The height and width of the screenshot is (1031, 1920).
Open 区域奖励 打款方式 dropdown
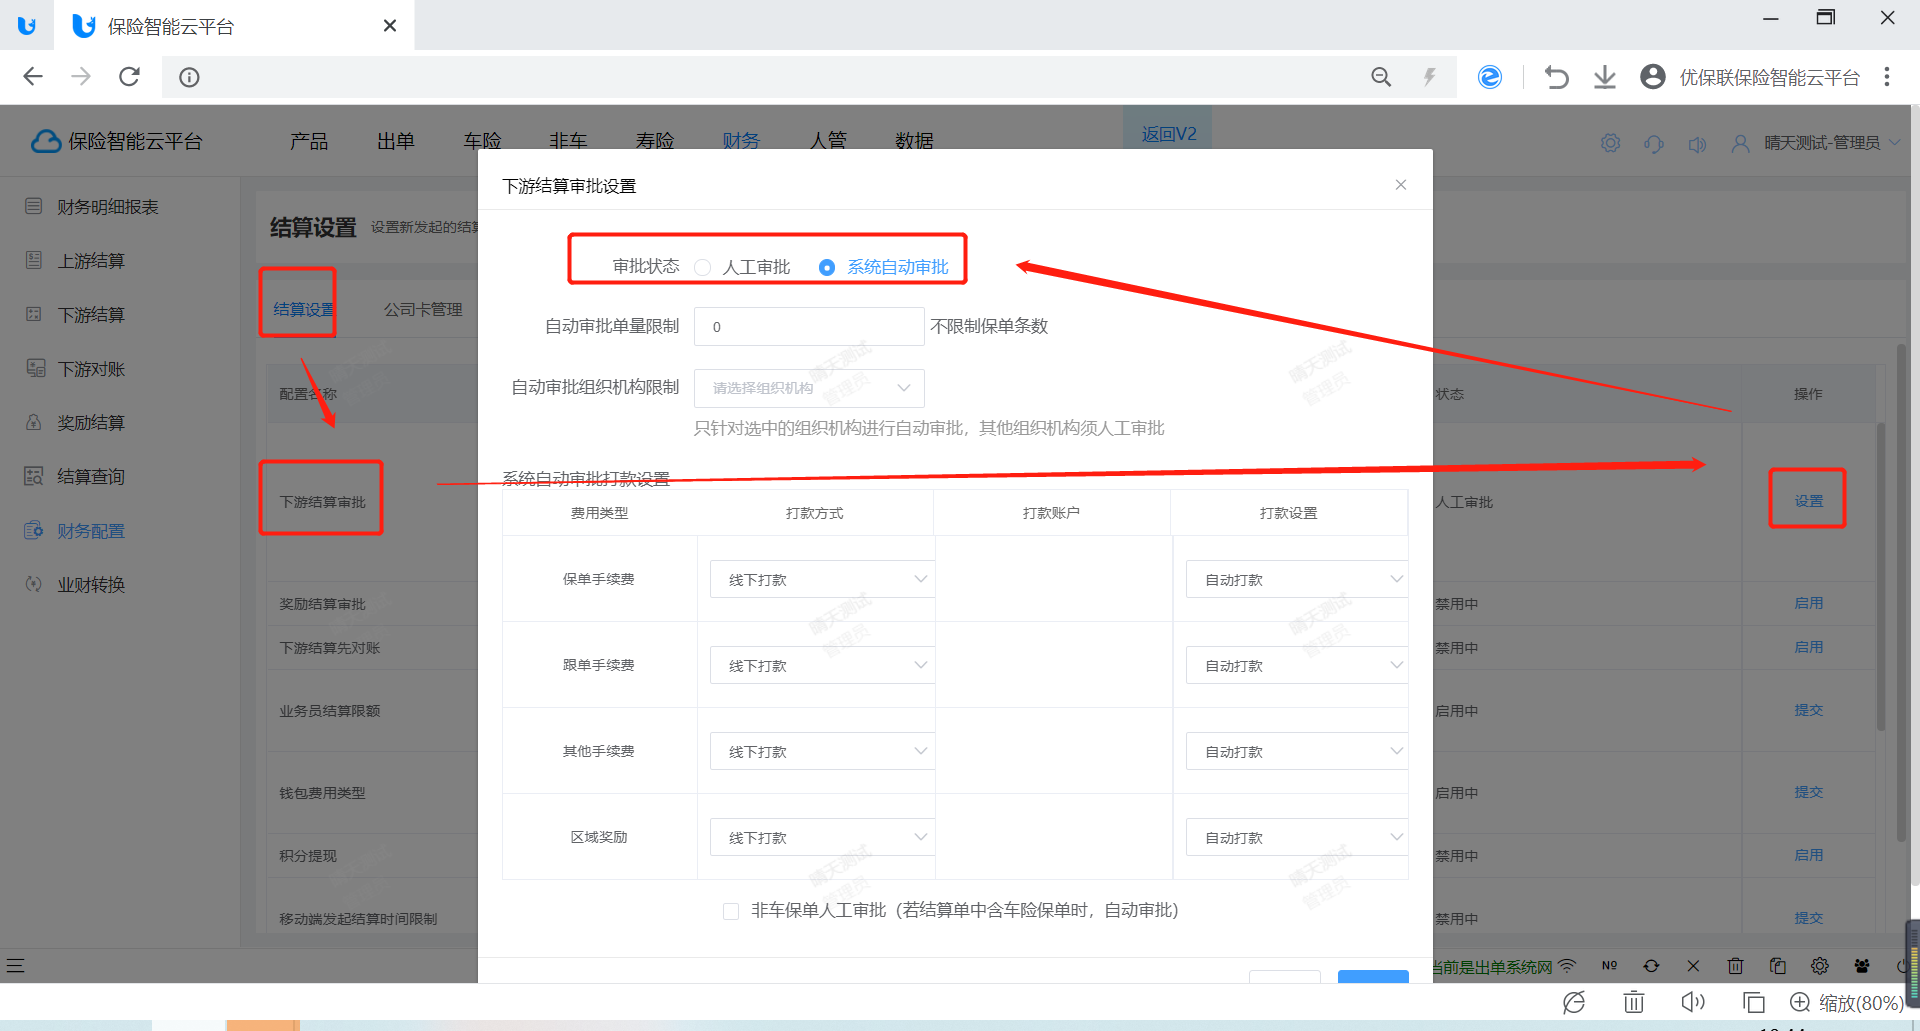(822, 837)
